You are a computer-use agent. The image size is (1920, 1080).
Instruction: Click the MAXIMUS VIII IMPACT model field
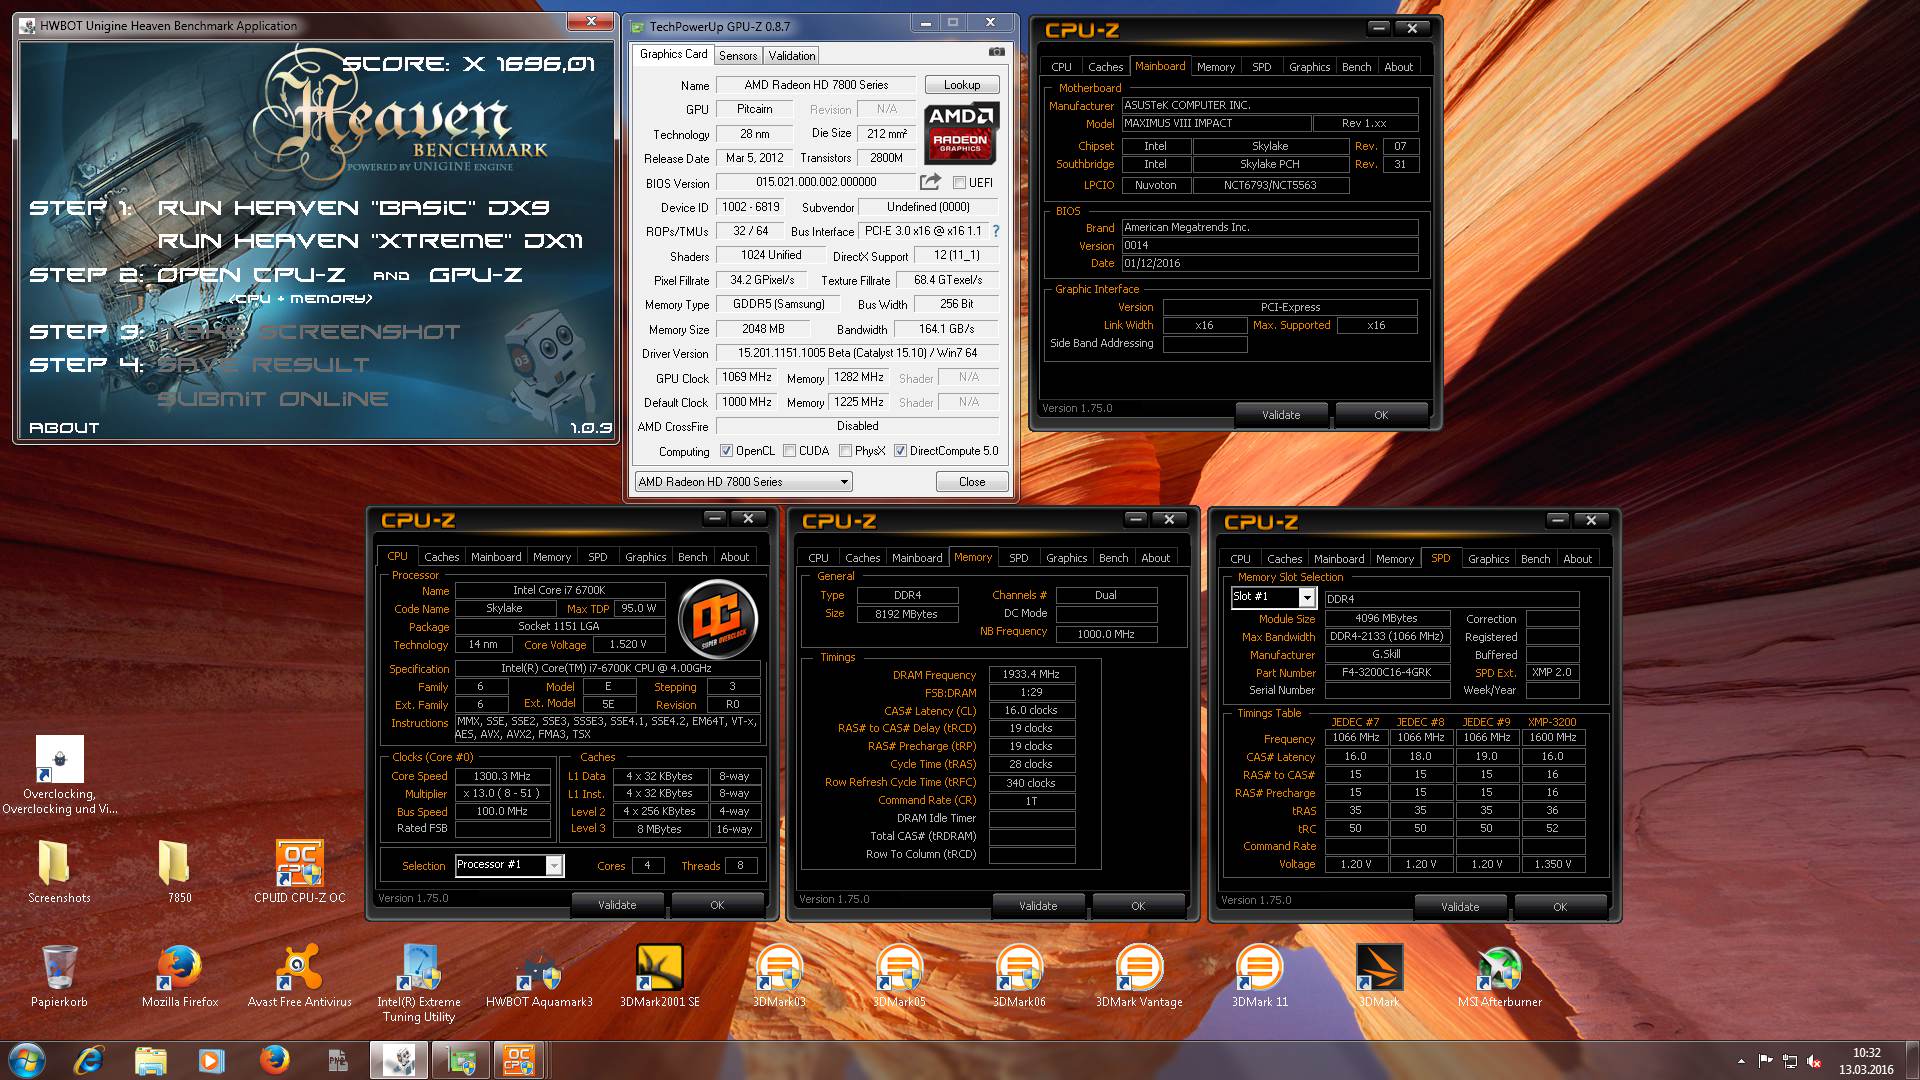click(1216, 123)
